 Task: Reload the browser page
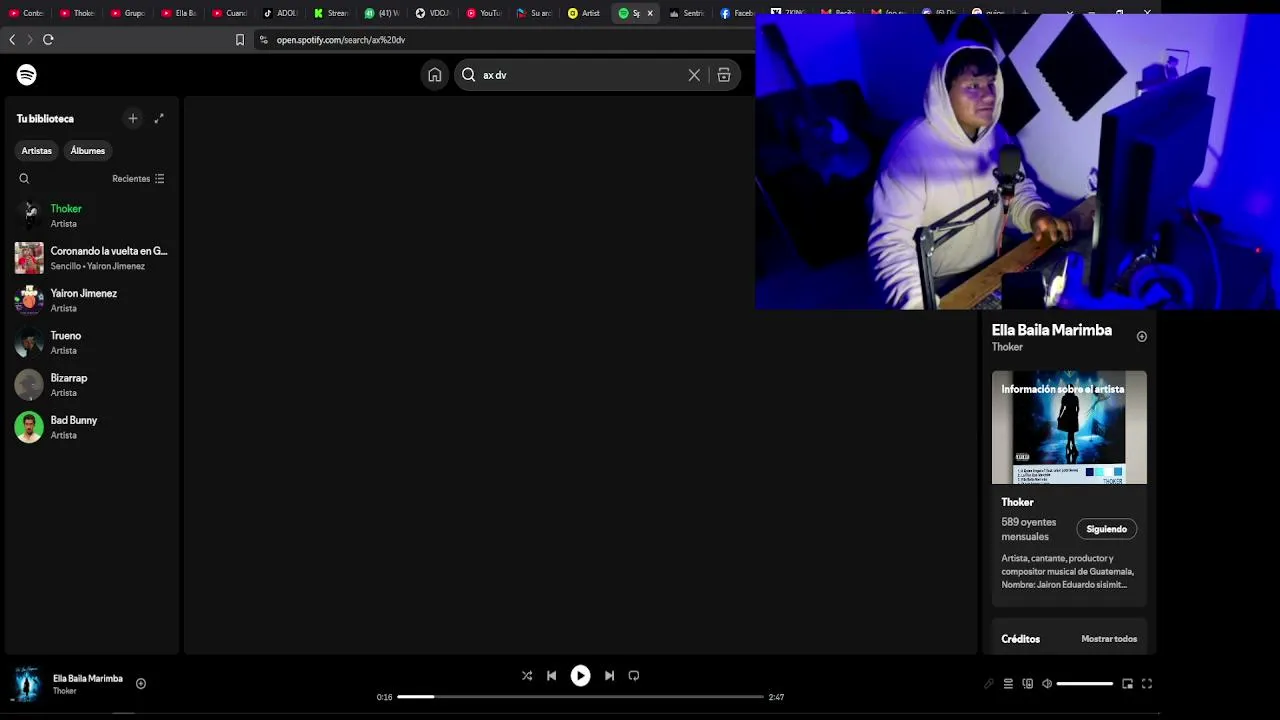tap(48, 40)
